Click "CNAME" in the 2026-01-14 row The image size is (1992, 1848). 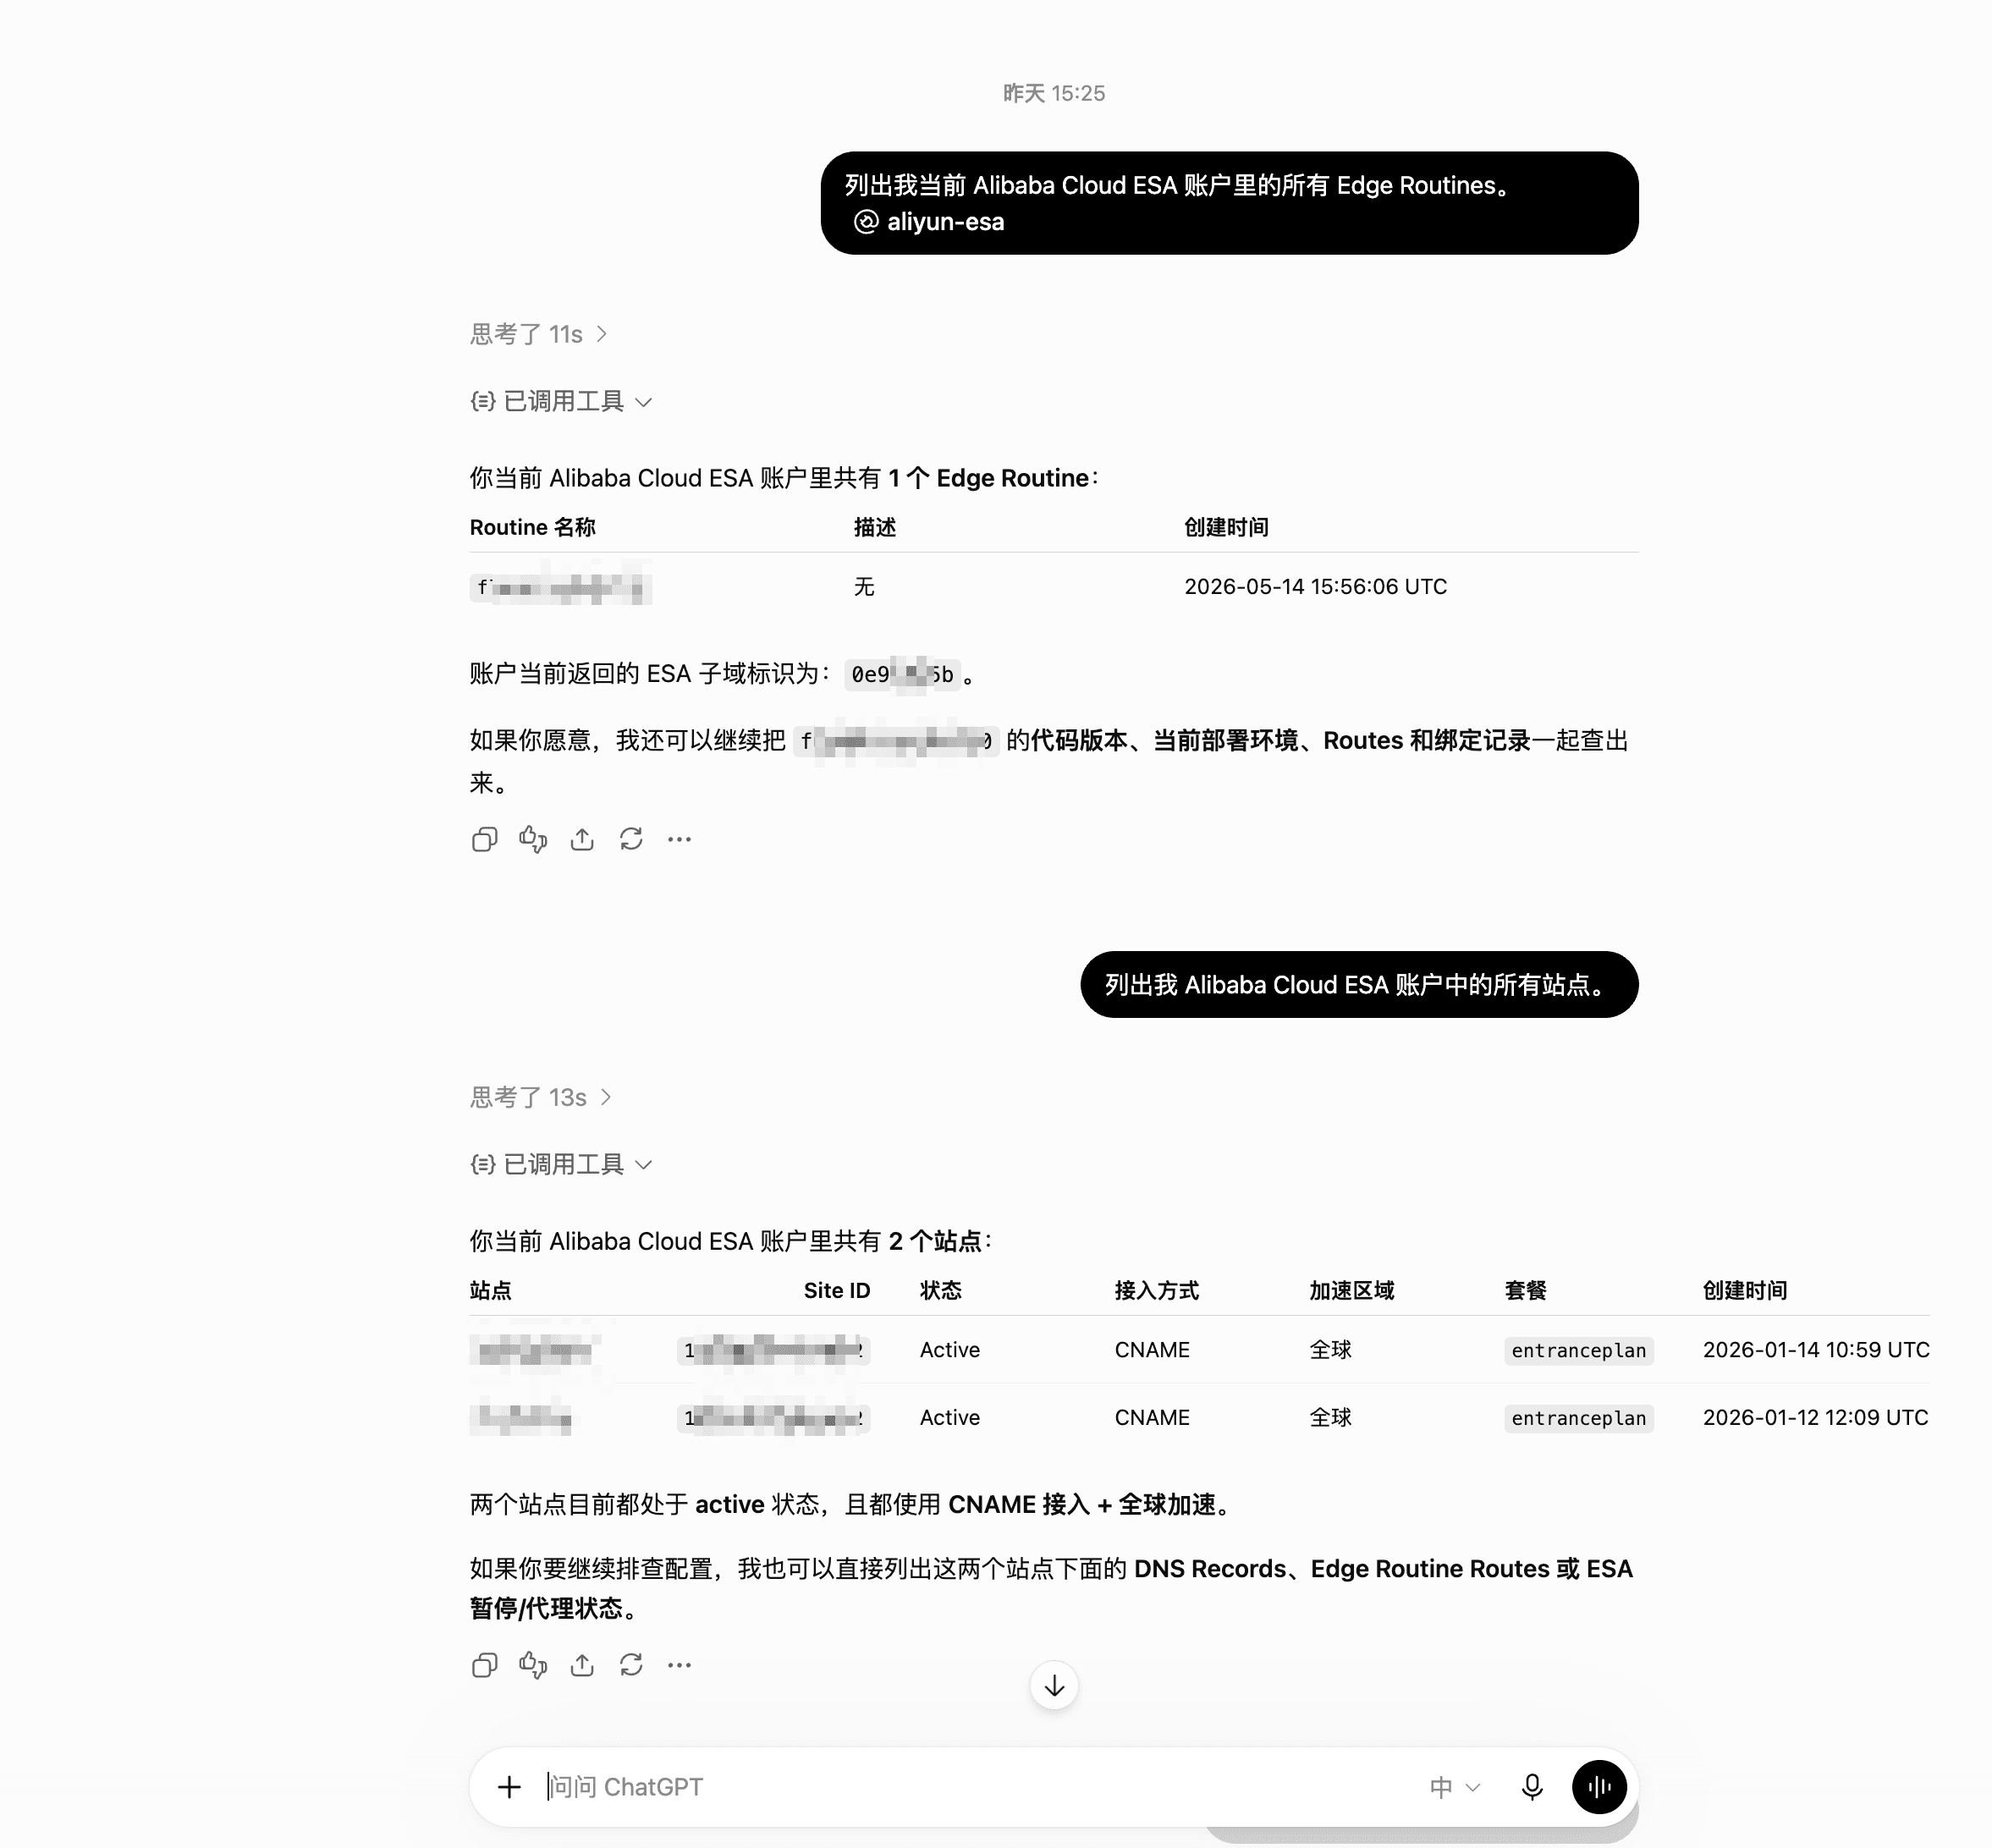click(x=1152, y=1350)
